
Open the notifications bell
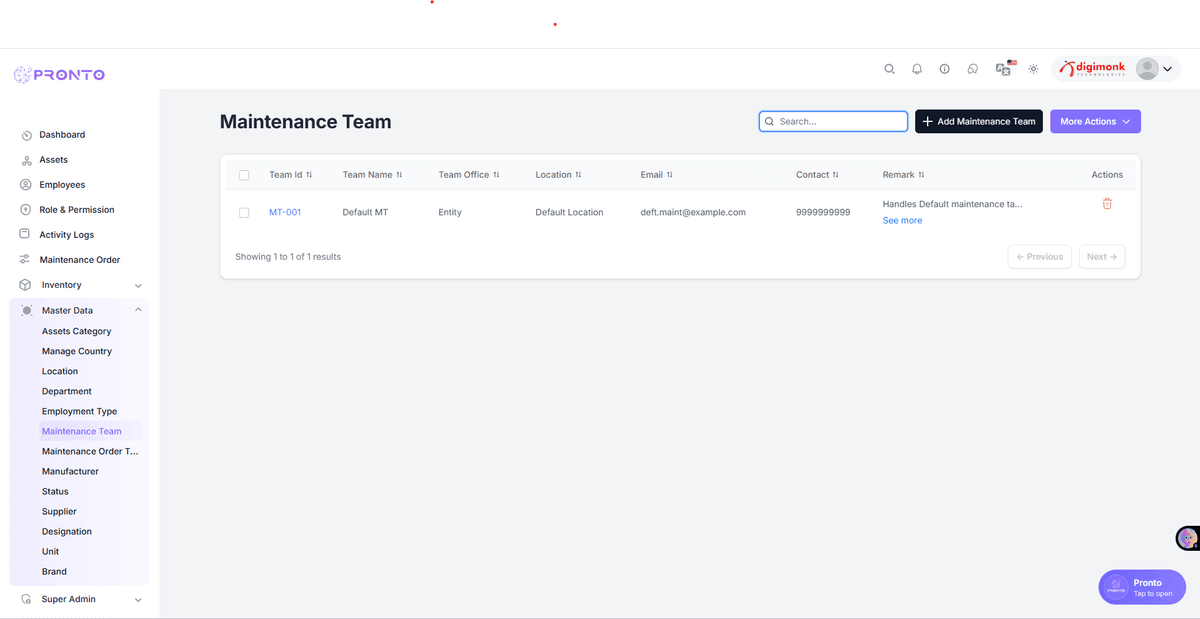point(916,68)
